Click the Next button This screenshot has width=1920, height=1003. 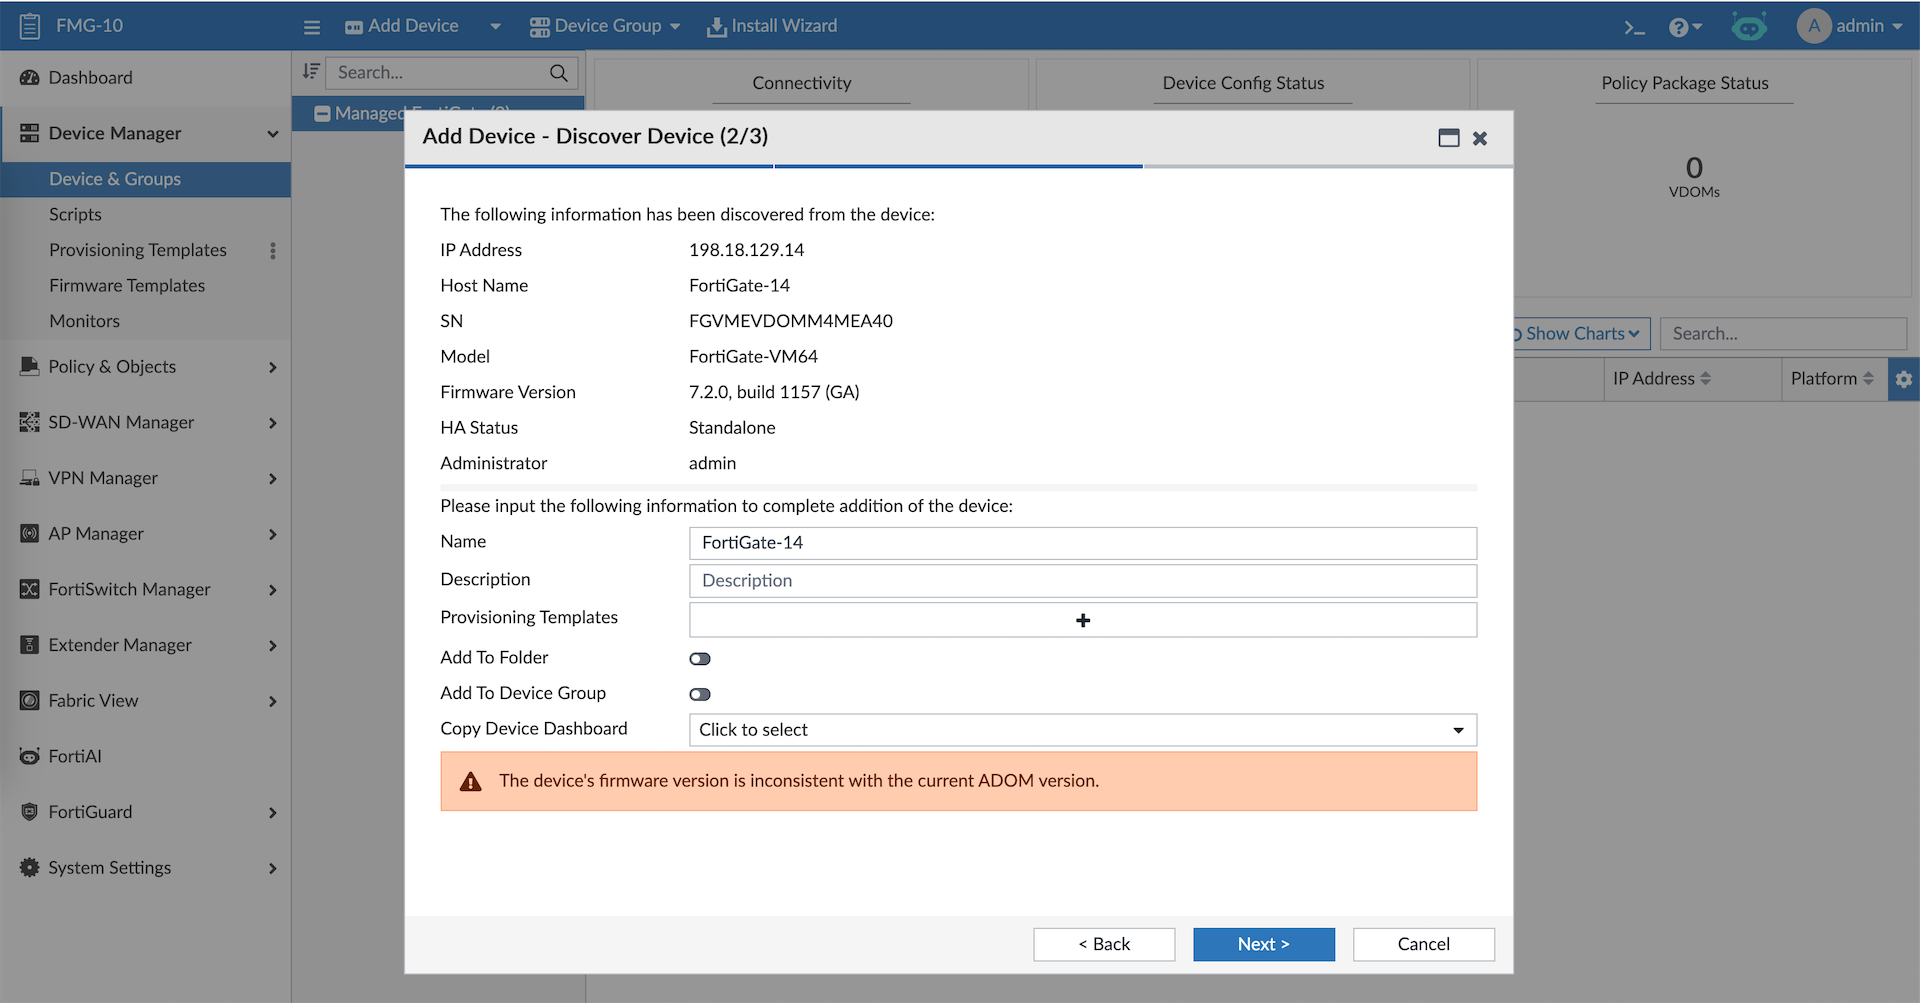(x=1263, y=944)
